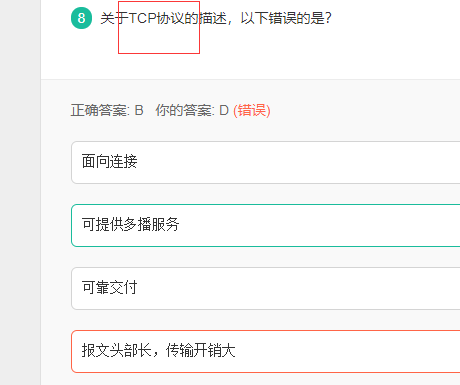
Task: Click the red "(错误)" status text
Action: point(252,110)
